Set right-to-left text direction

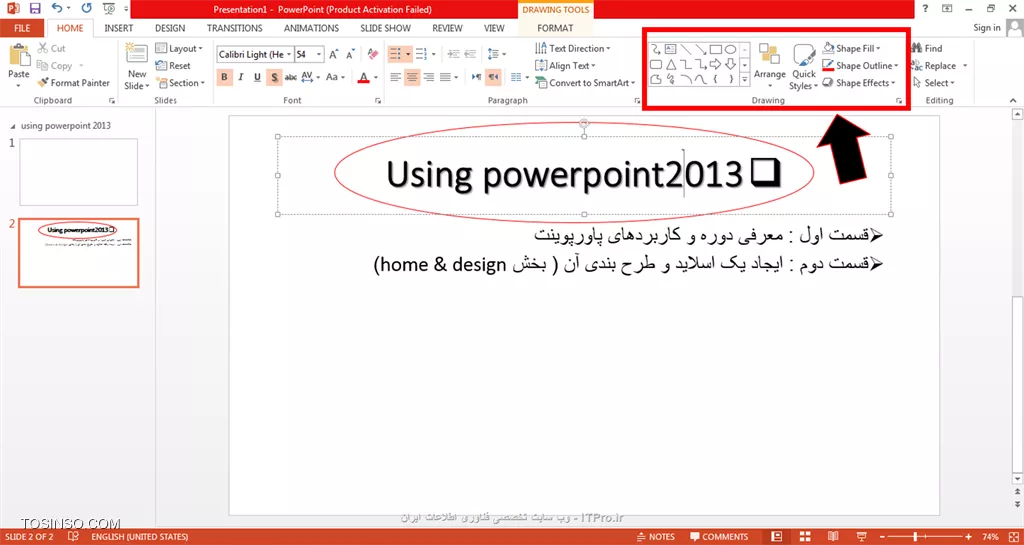click(x=494, y=77)
